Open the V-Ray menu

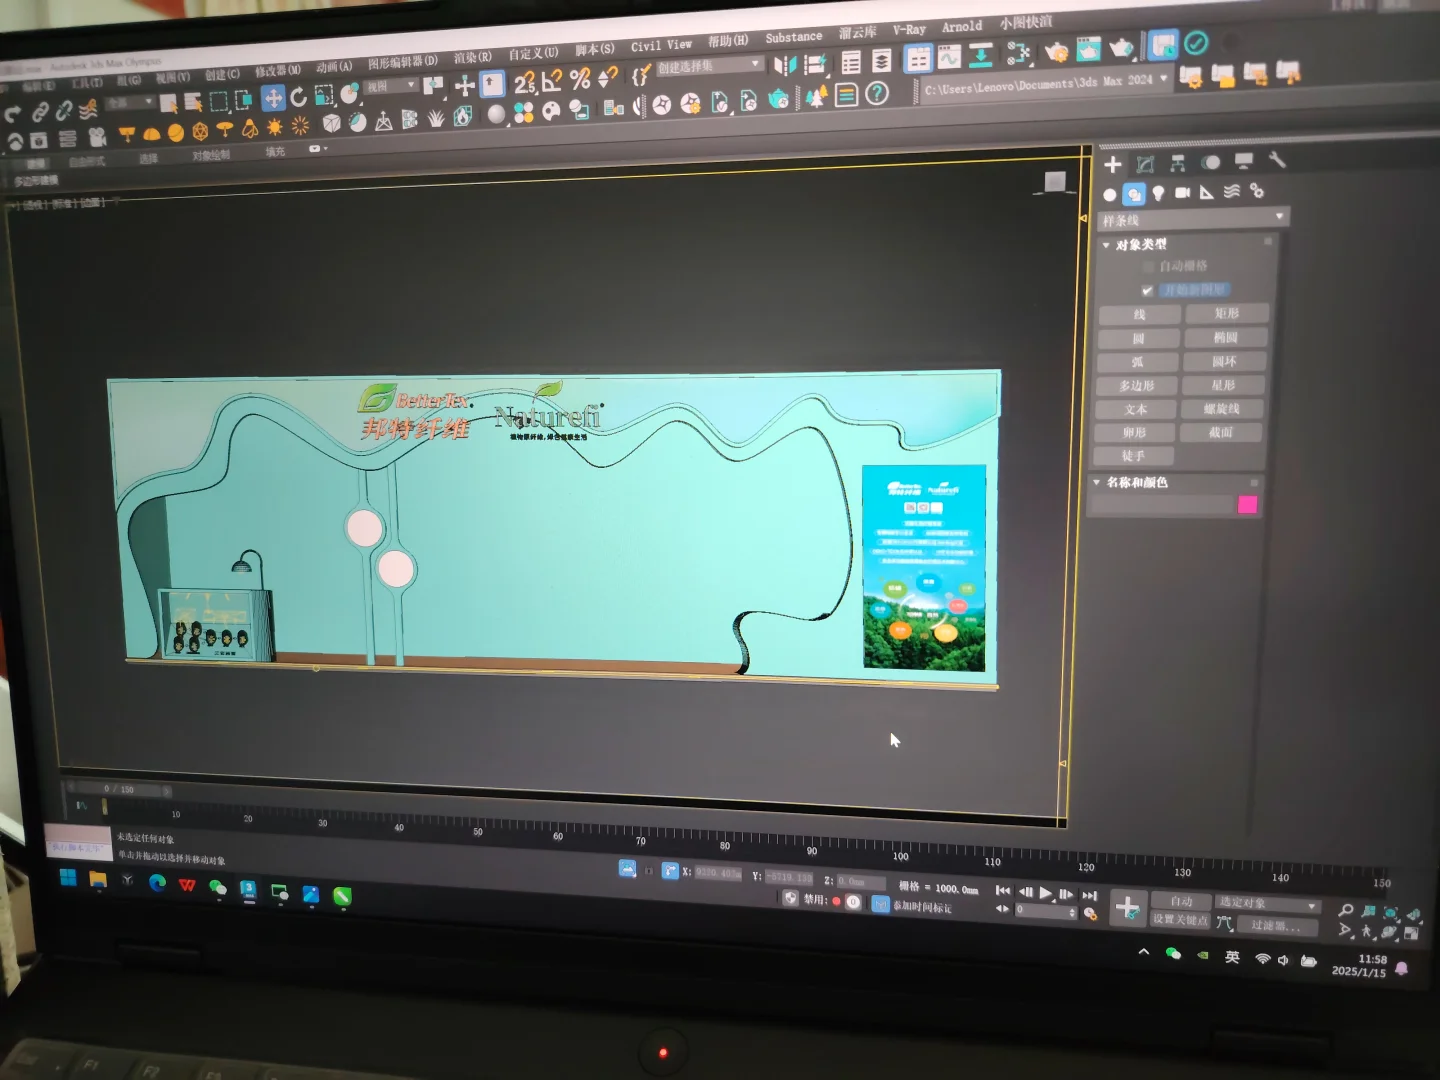909,30
